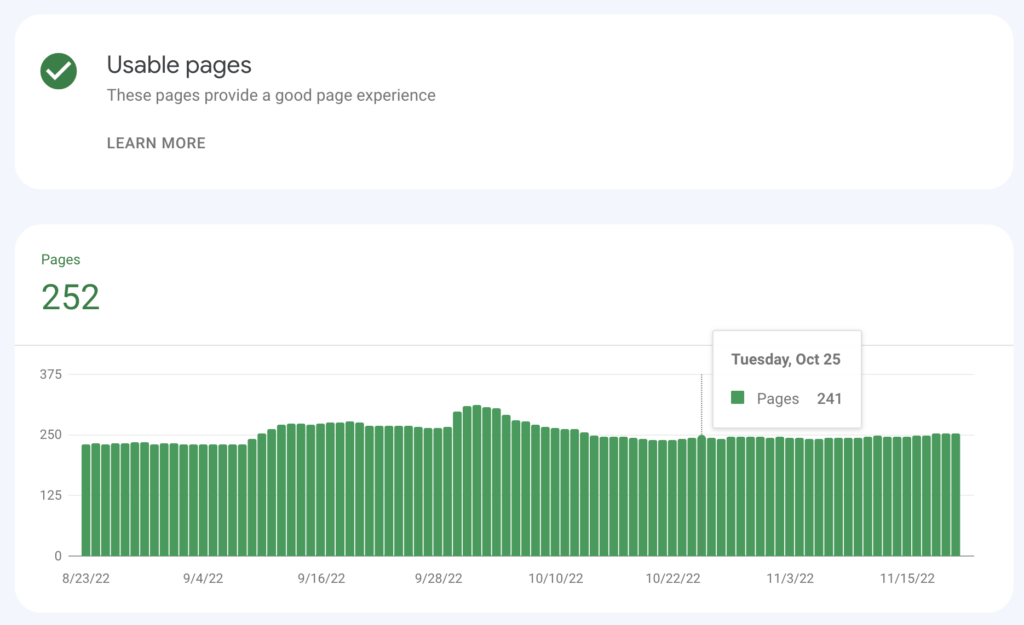This screenshot has height=625, width=1024.
Task: Click the green Pages legend swatch in tooltip
Action: coord(738,398)
